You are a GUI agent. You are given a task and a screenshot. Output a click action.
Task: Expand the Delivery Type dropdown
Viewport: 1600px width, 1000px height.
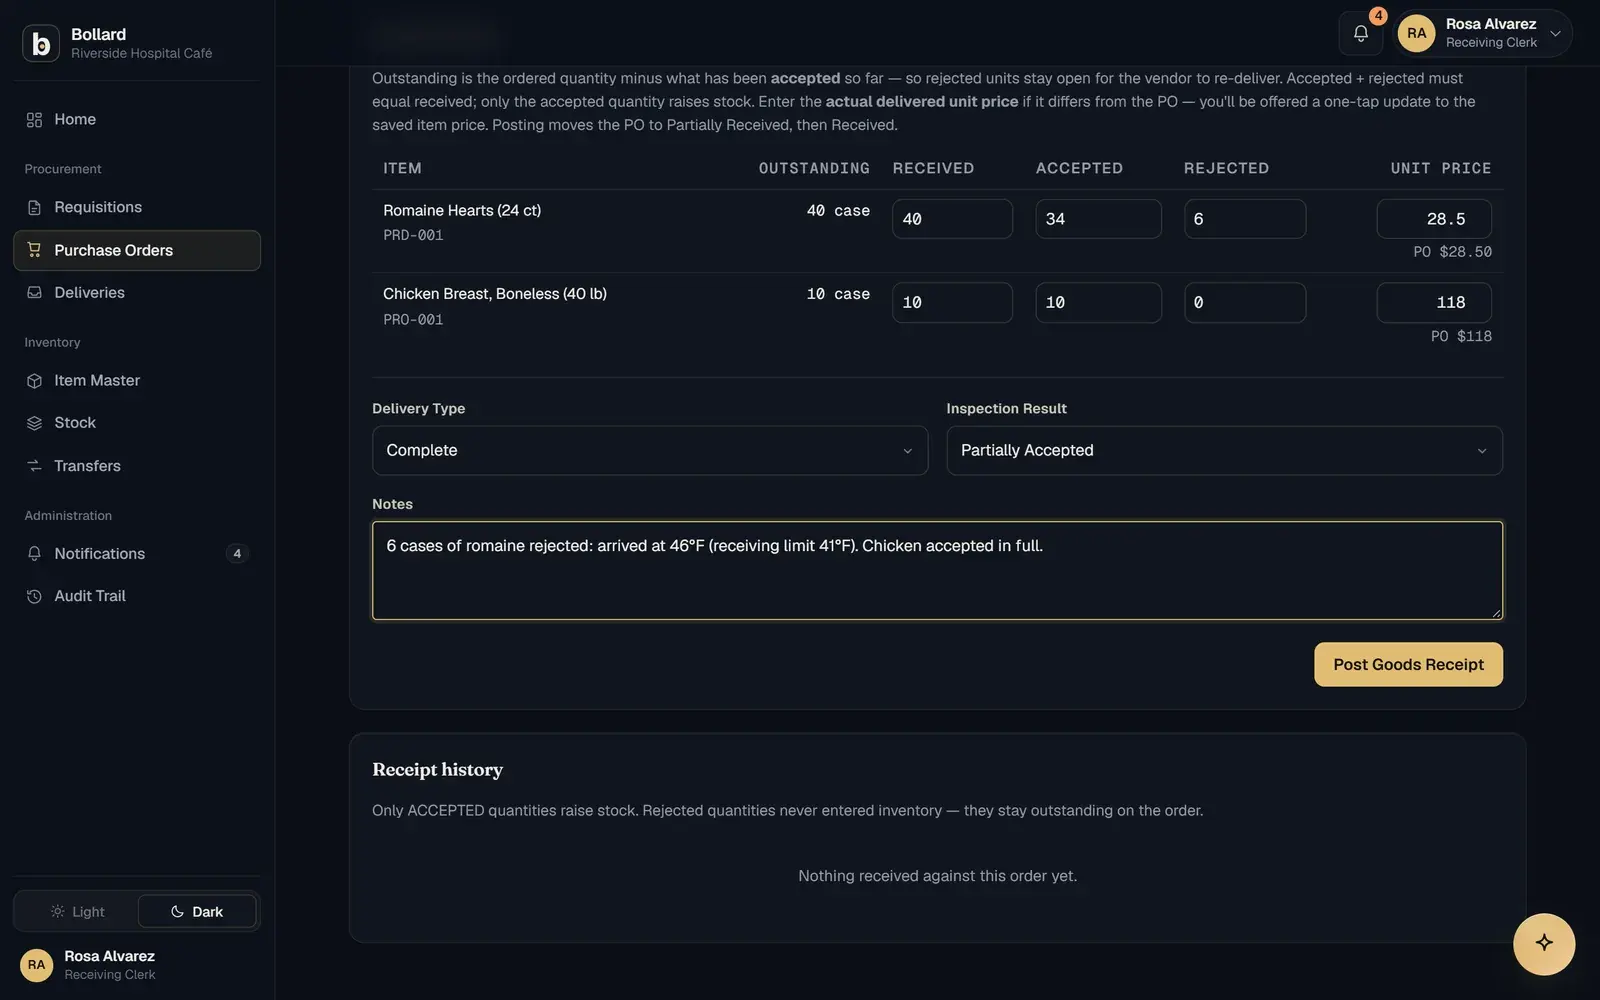tap(650, 451)
